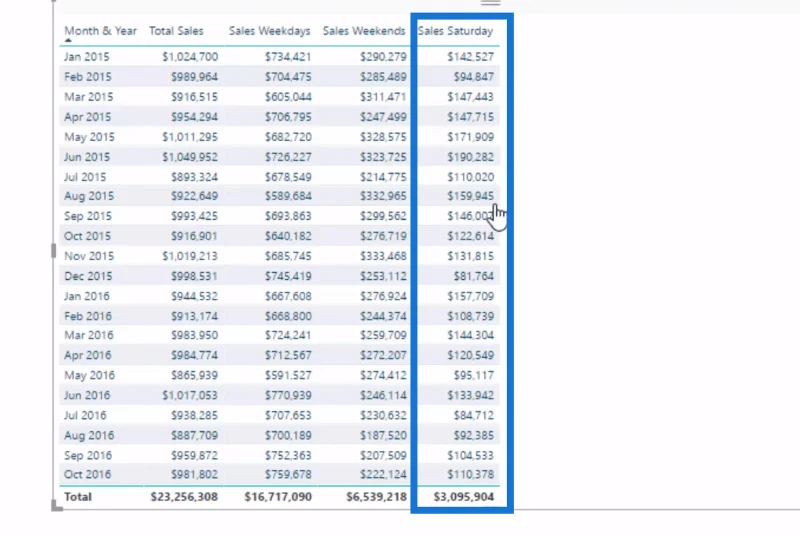
Task: Click the grand total $23,256,308
Action: (x=184, y=497)
